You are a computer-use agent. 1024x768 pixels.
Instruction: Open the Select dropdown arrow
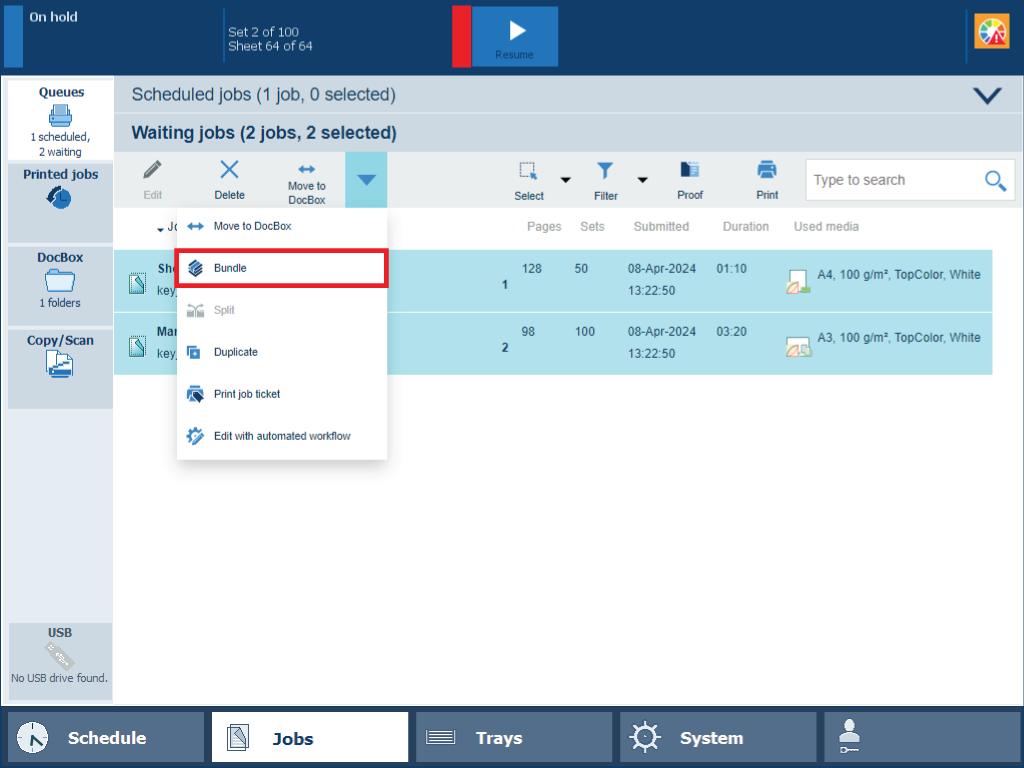coord(565,181)
